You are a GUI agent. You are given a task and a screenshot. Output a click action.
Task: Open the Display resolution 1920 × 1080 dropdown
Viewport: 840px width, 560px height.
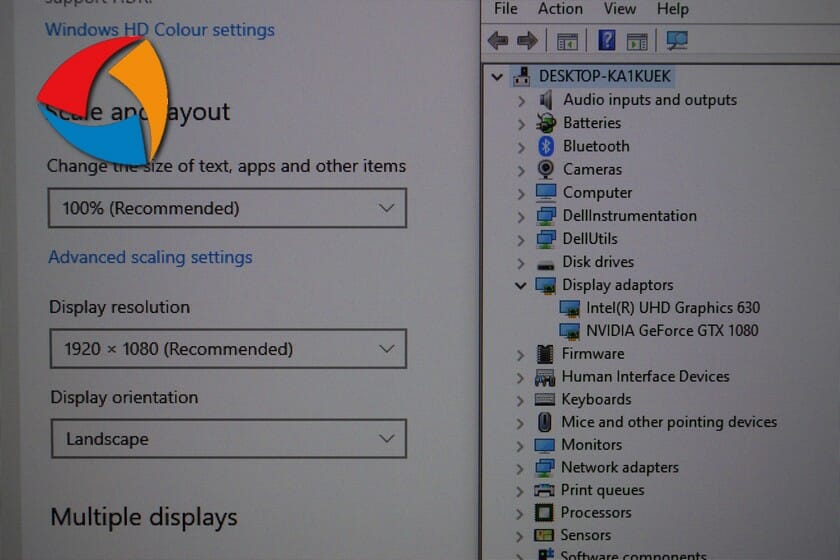(x=228, y=349)
